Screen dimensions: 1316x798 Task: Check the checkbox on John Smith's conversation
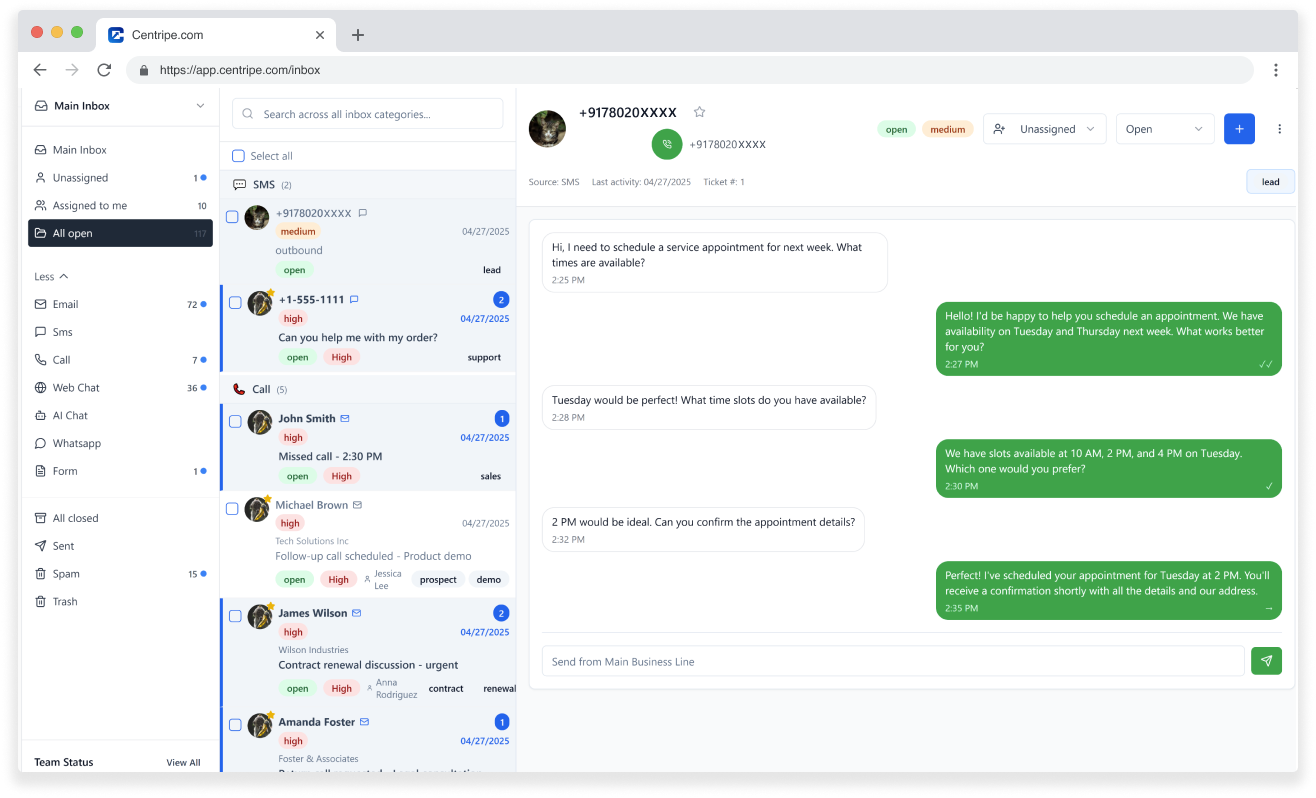235,422
